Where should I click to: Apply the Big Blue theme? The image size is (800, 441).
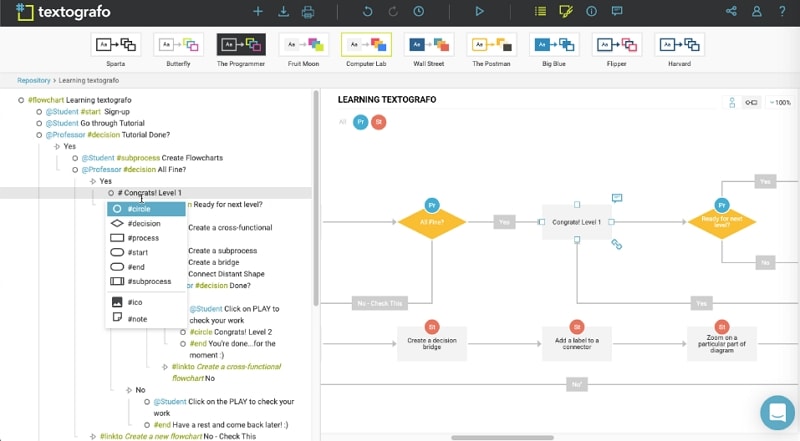554,50
